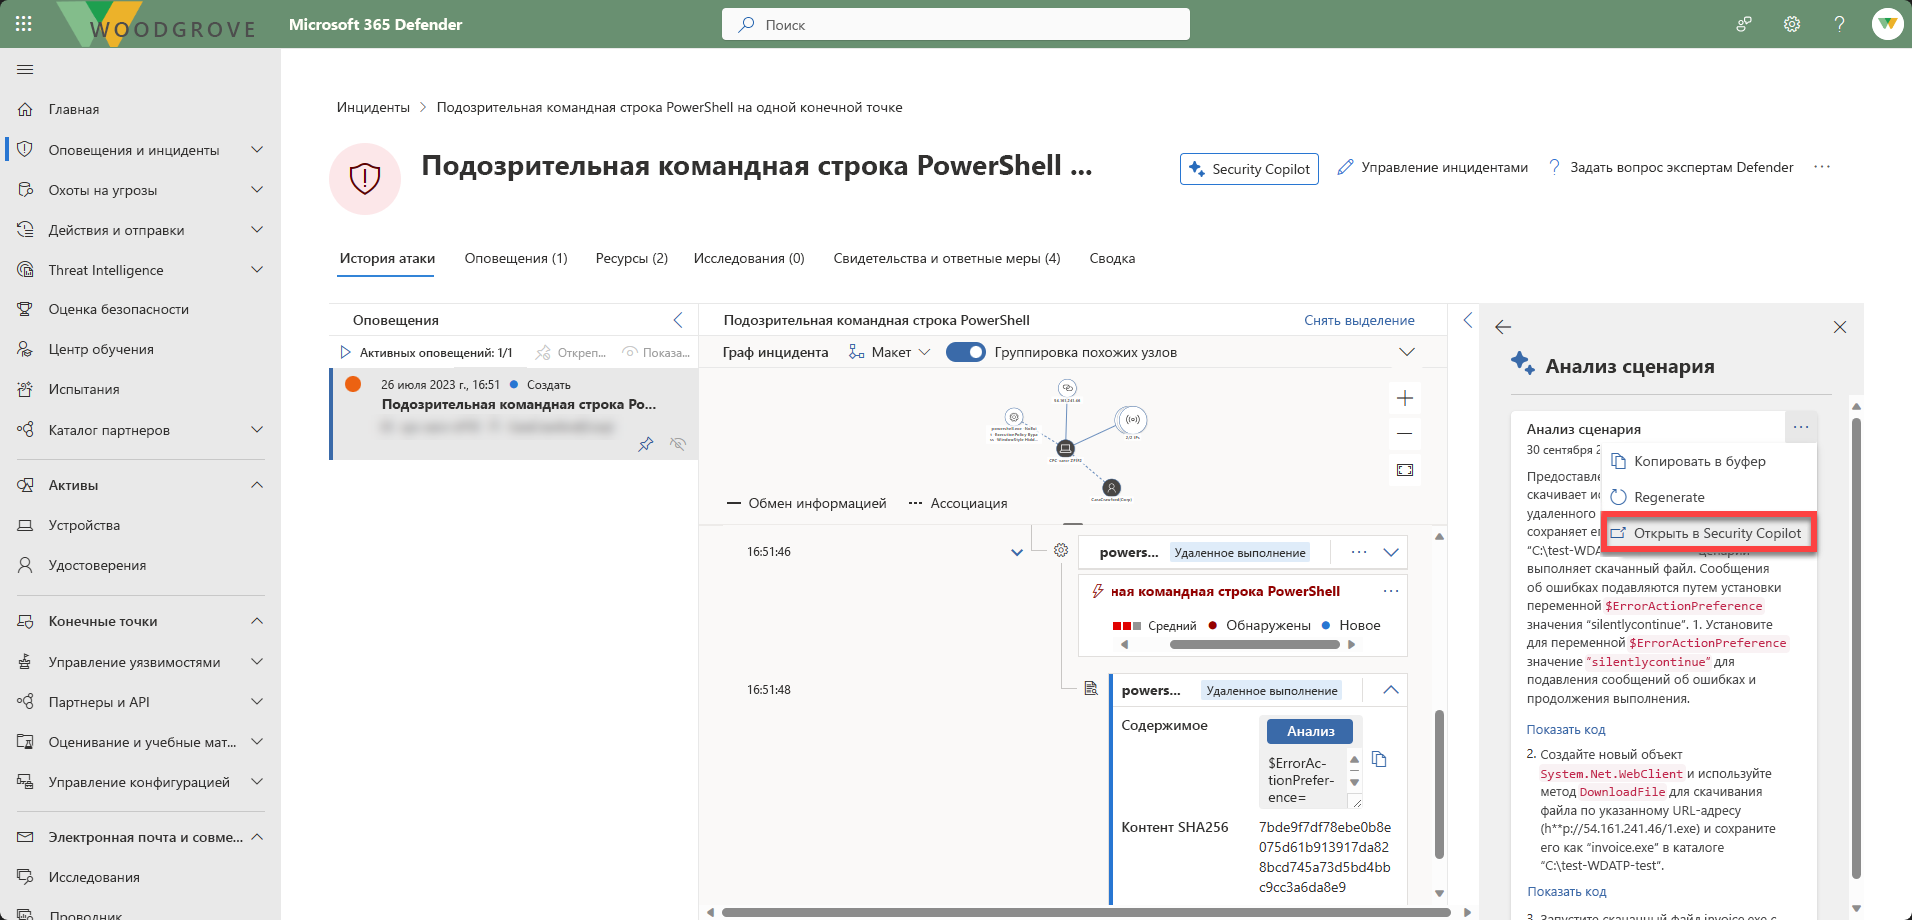Go back in the Copilot analysis panel

click(x=1503, y=327)
